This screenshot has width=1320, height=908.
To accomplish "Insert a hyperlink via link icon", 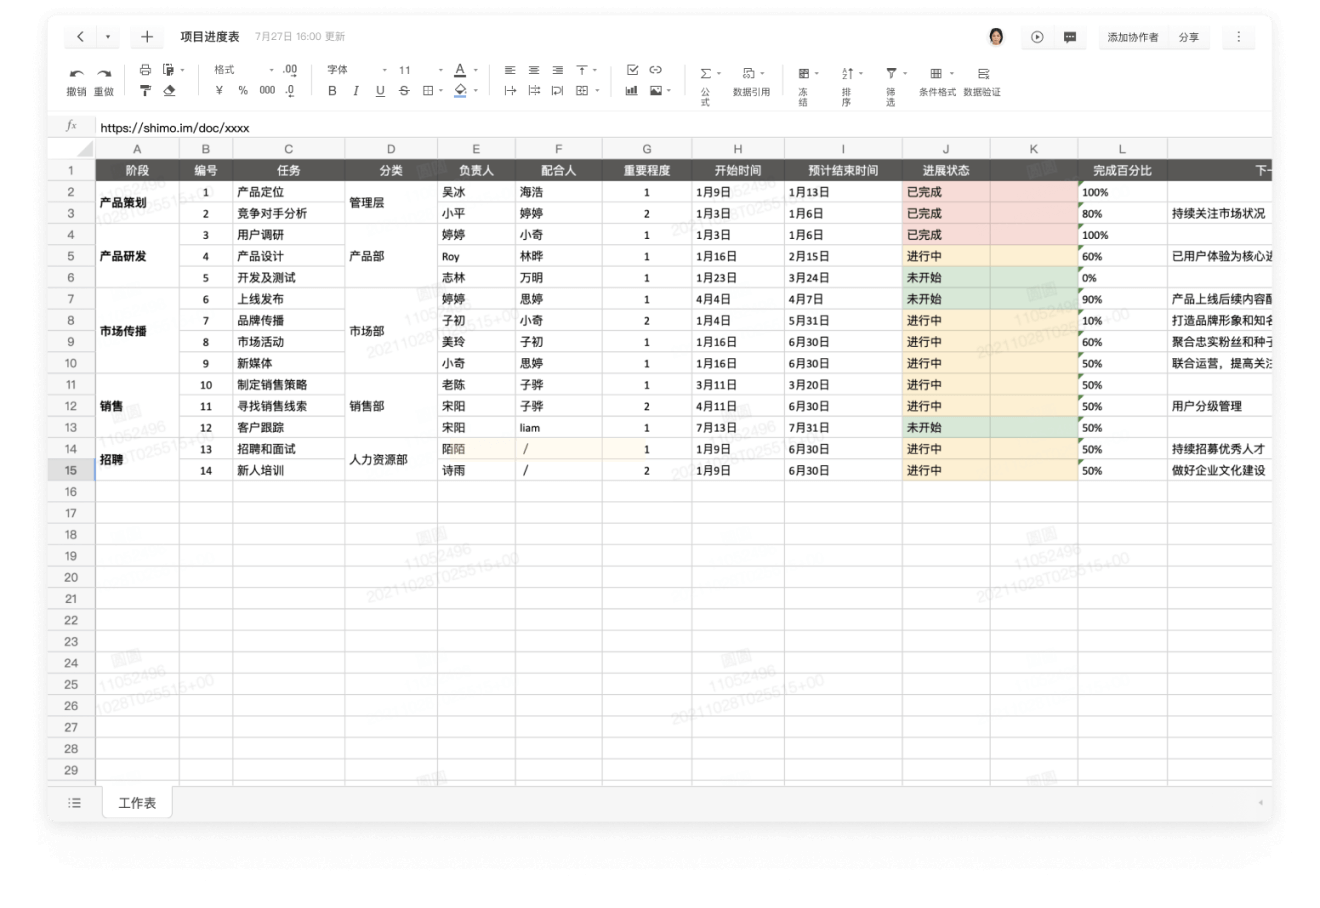I will (x=655, y=70).
